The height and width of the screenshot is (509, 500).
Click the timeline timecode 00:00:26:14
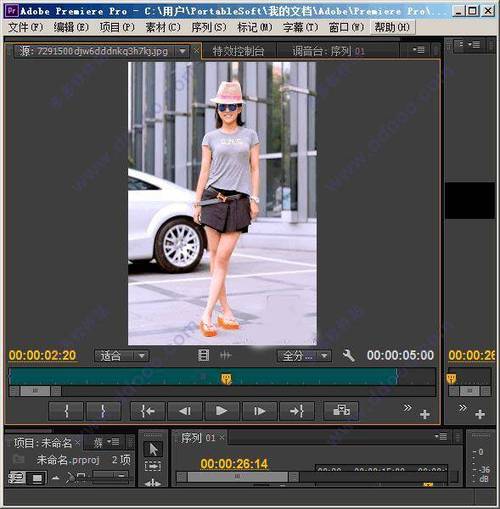point(234,464)
